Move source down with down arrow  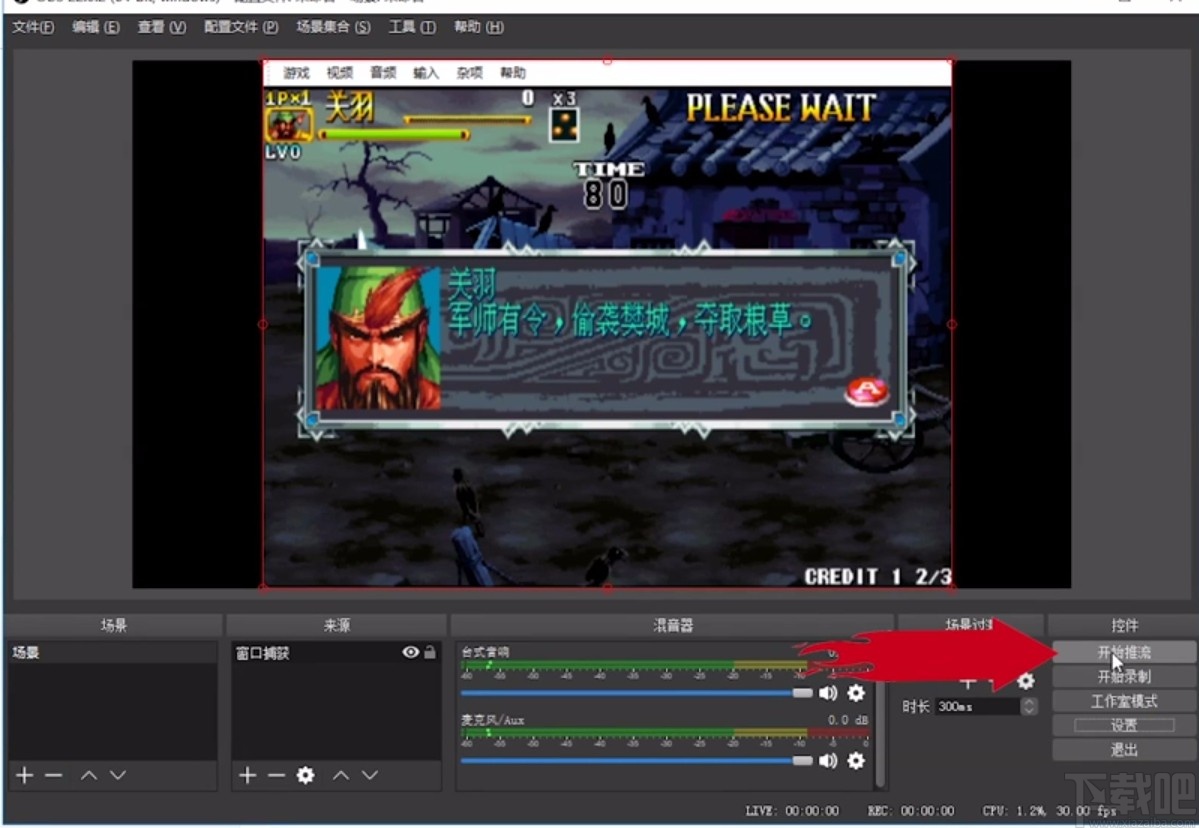[x=370, y=775]
